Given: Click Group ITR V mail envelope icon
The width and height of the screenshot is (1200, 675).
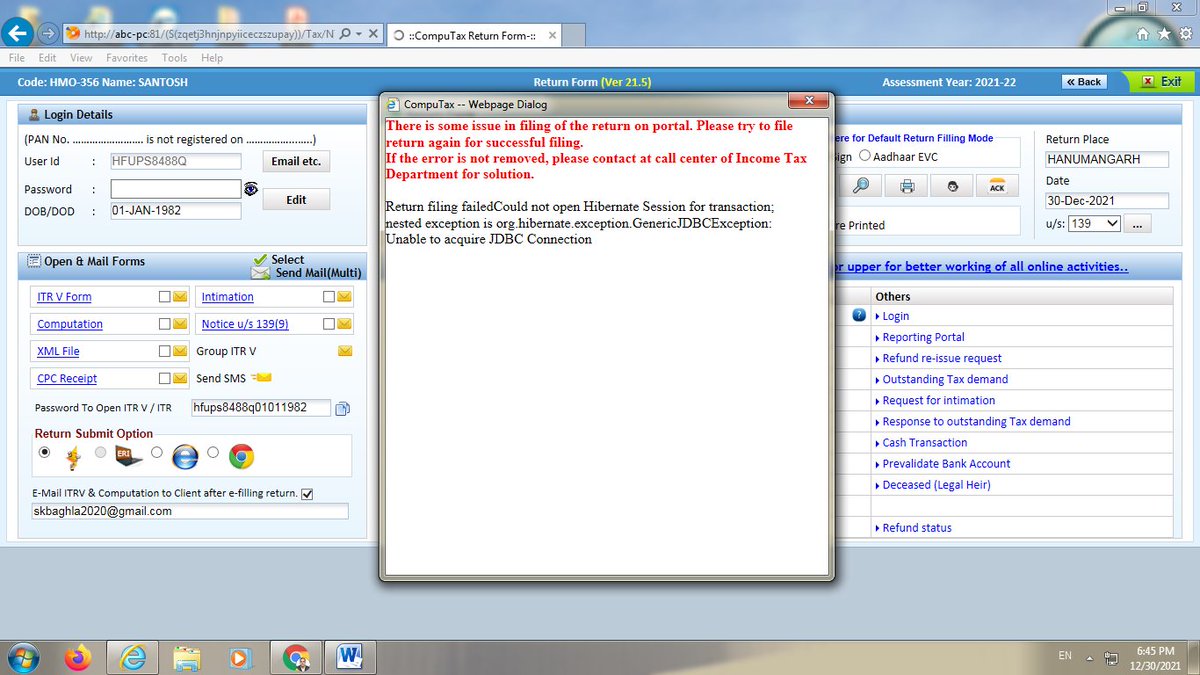Looking at the screenshot, I should click(345, 351).
